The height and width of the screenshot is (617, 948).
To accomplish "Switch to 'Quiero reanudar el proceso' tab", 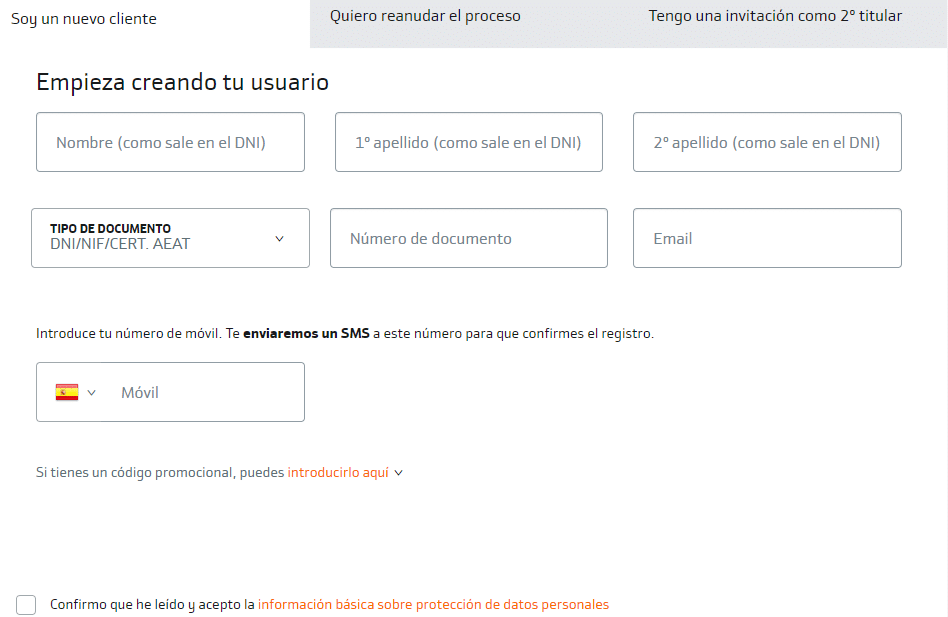I will [425, 16].
